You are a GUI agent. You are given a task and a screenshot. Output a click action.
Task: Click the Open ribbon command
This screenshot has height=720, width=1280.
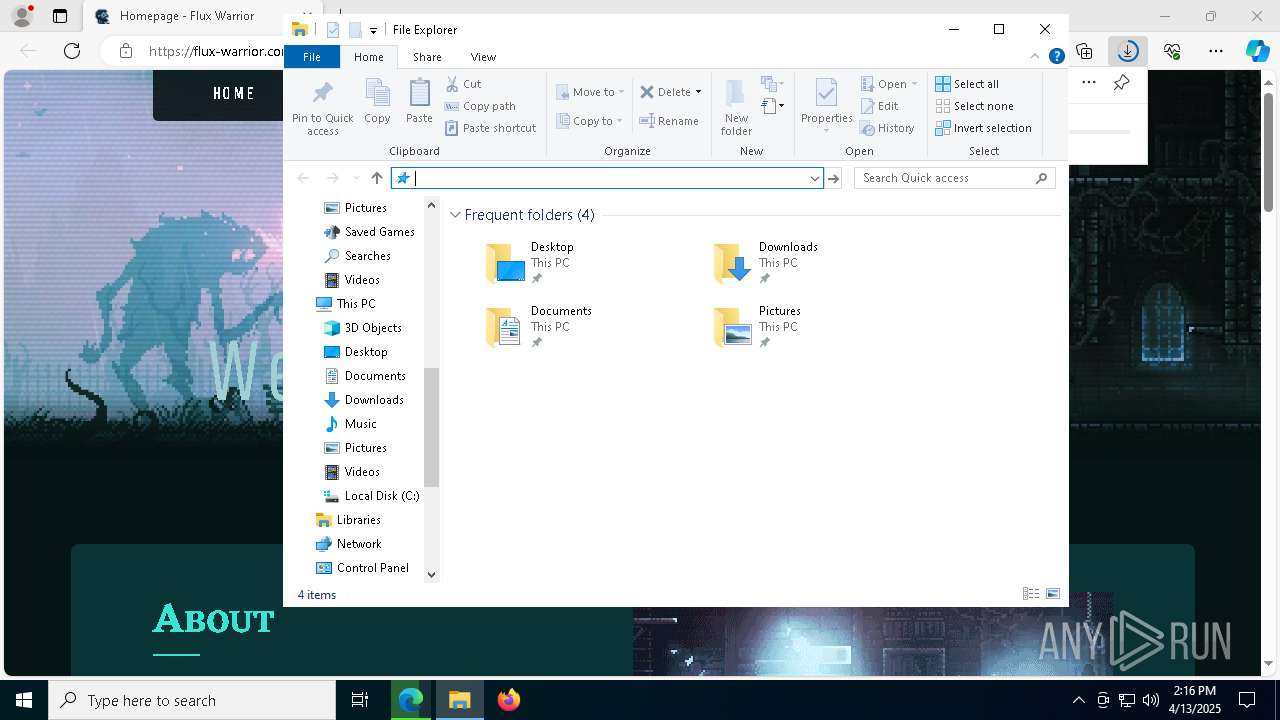888,84
